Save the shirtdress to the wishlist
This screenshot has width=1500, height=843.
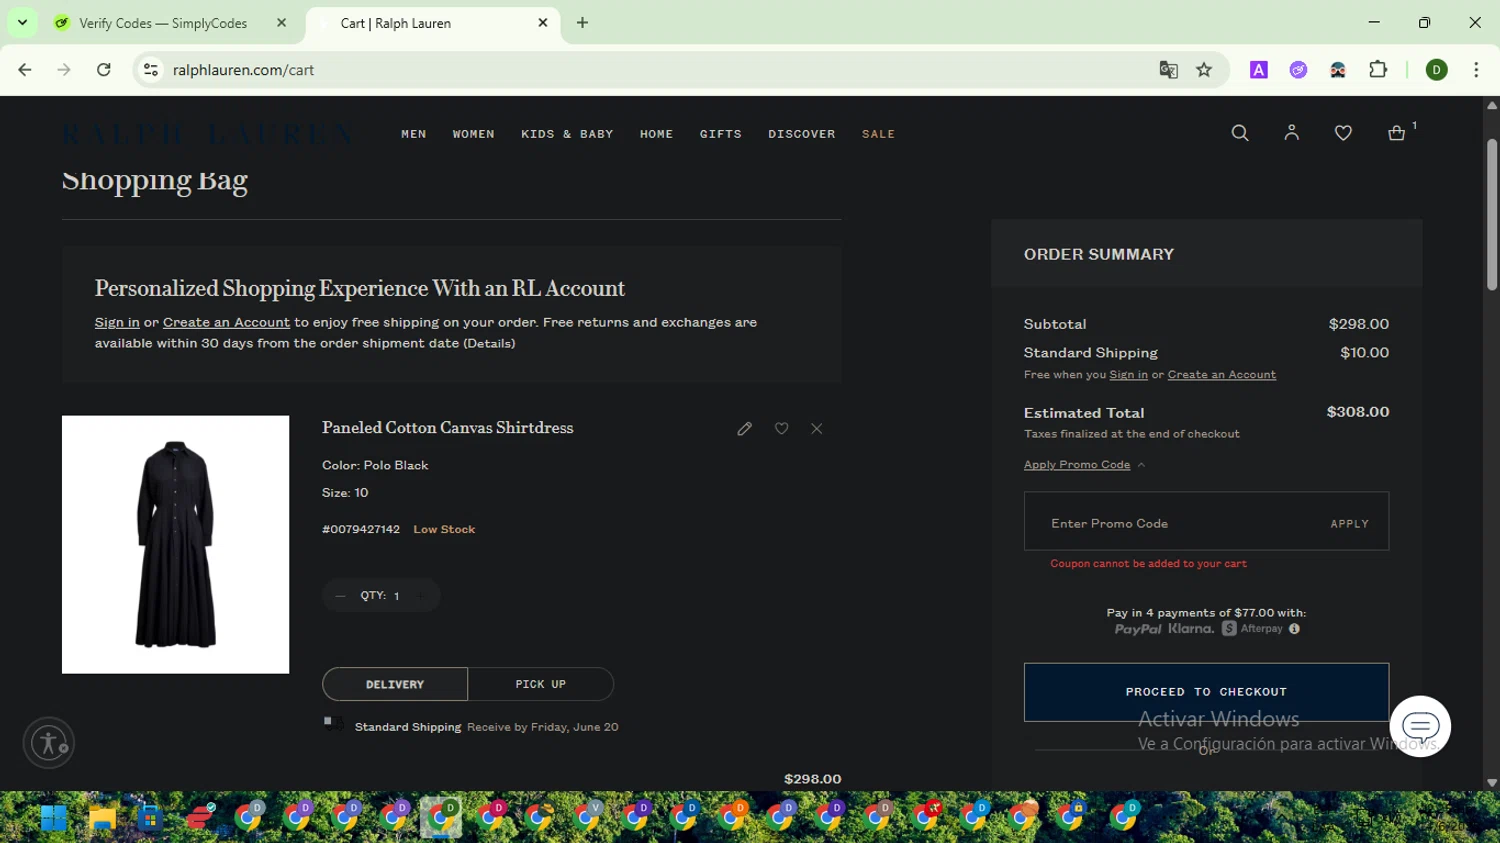(x=781, y=428)
